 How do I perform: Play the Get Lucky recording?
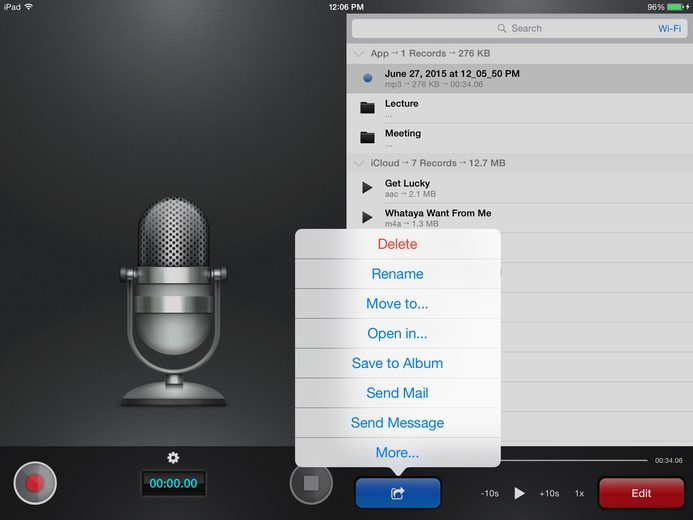point(367,188)
